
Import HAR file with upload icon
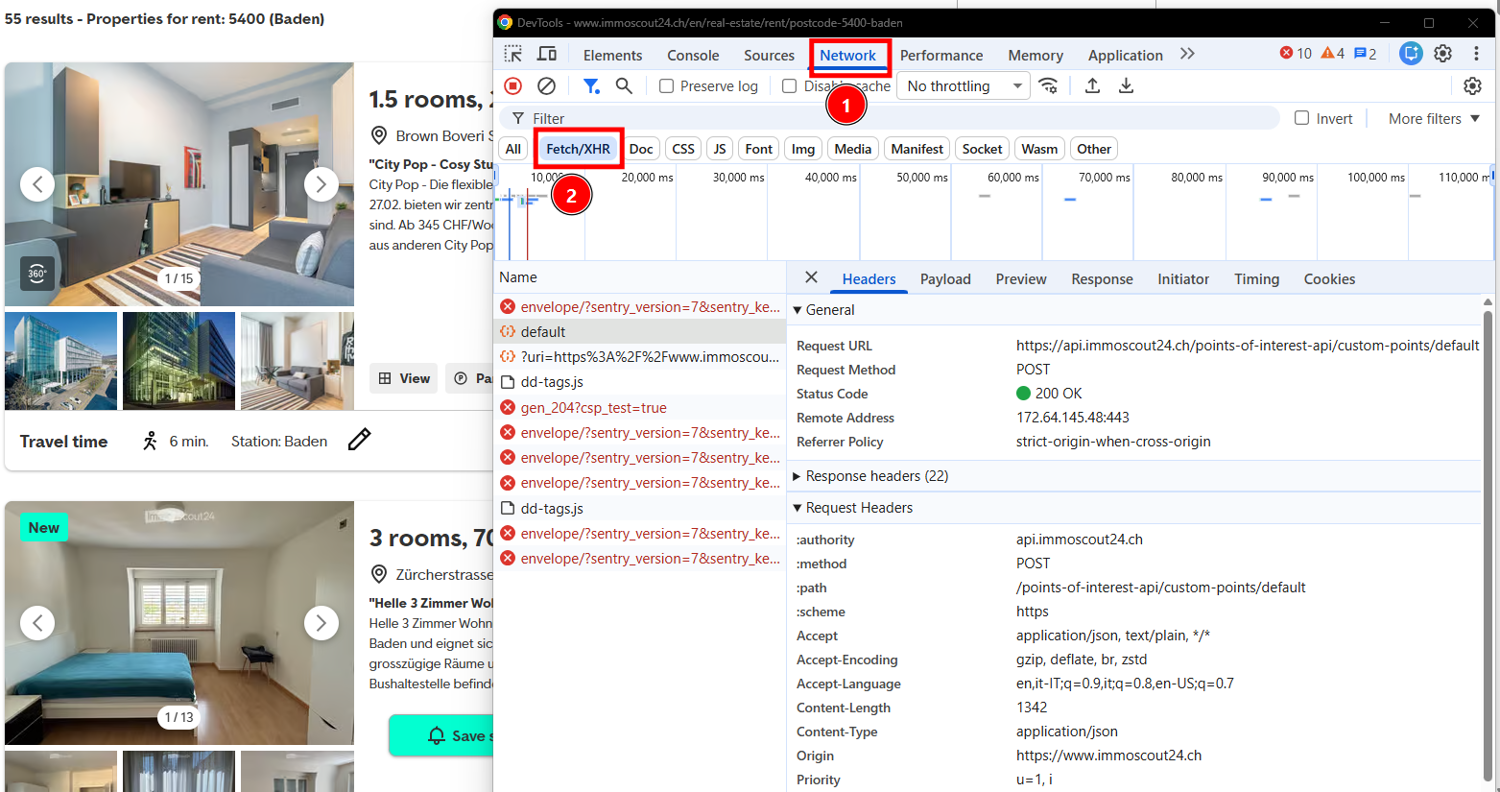(1093, 86)
